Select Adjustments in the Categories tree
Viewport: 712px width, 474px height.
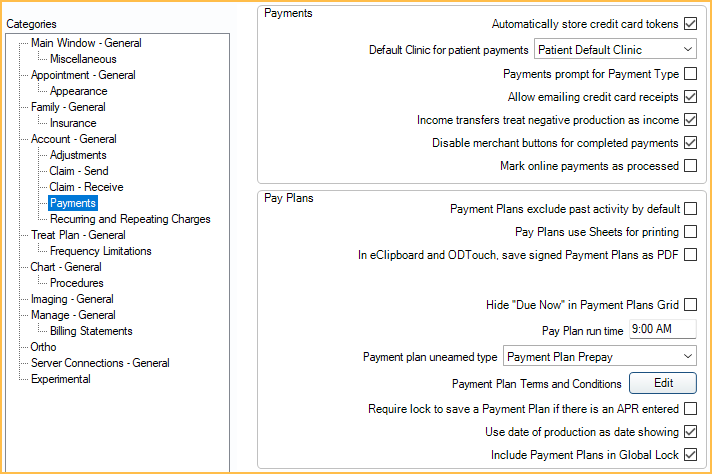77,155
